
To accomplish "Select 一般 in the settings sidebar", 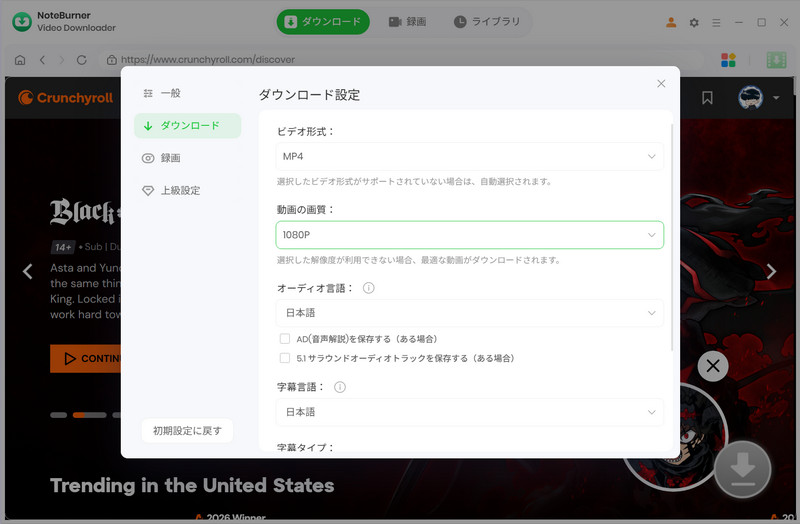I will [187, 93].
